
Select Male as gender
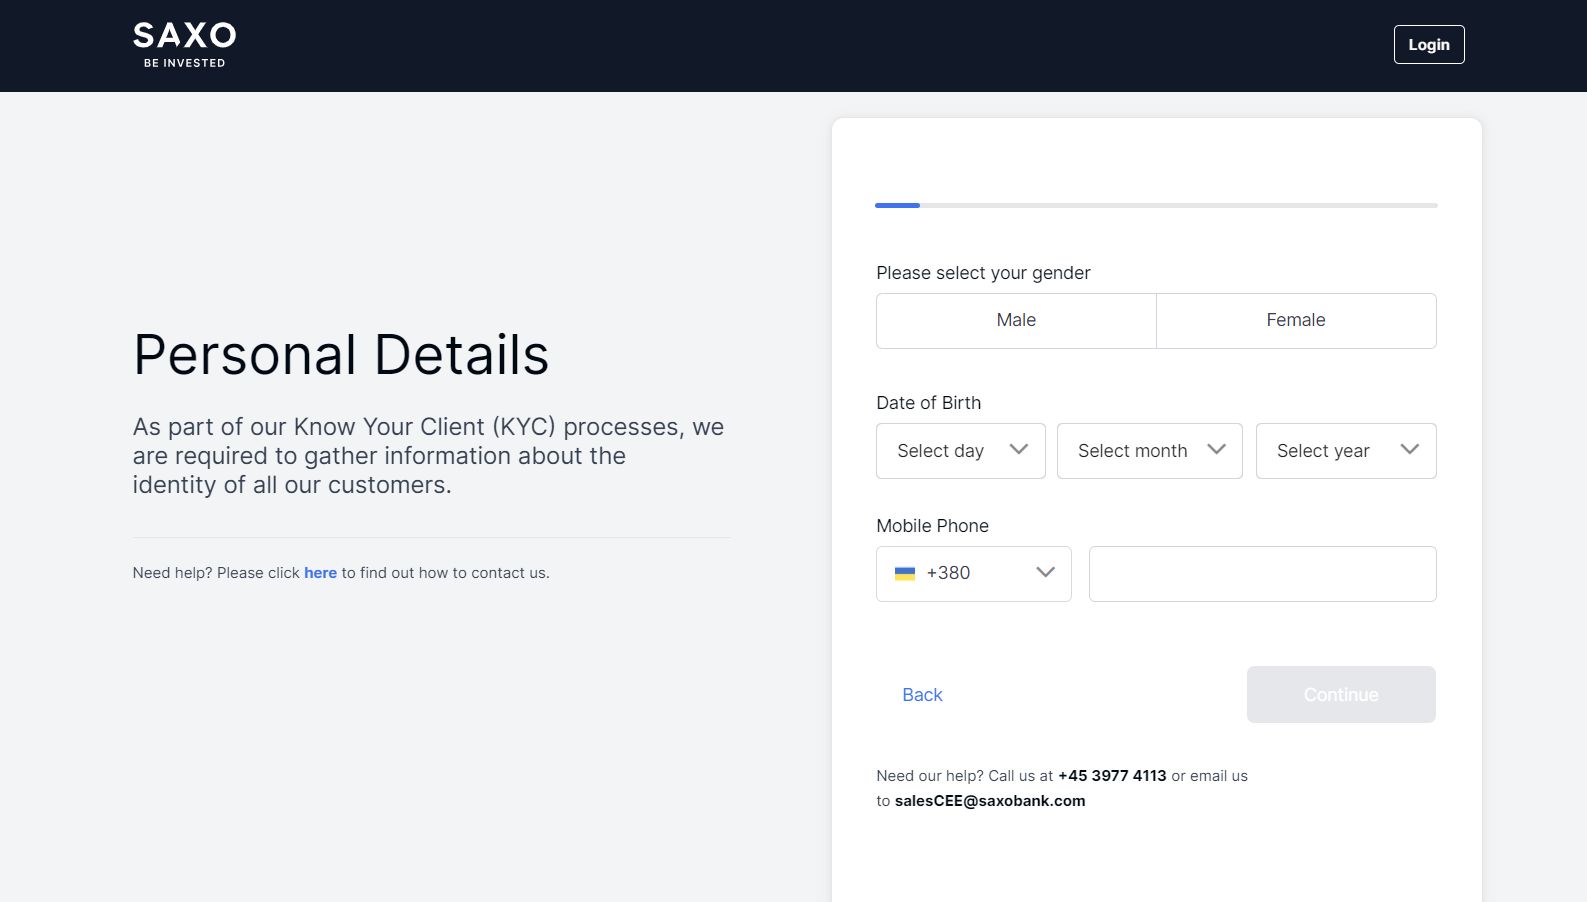click(1016, 321)
